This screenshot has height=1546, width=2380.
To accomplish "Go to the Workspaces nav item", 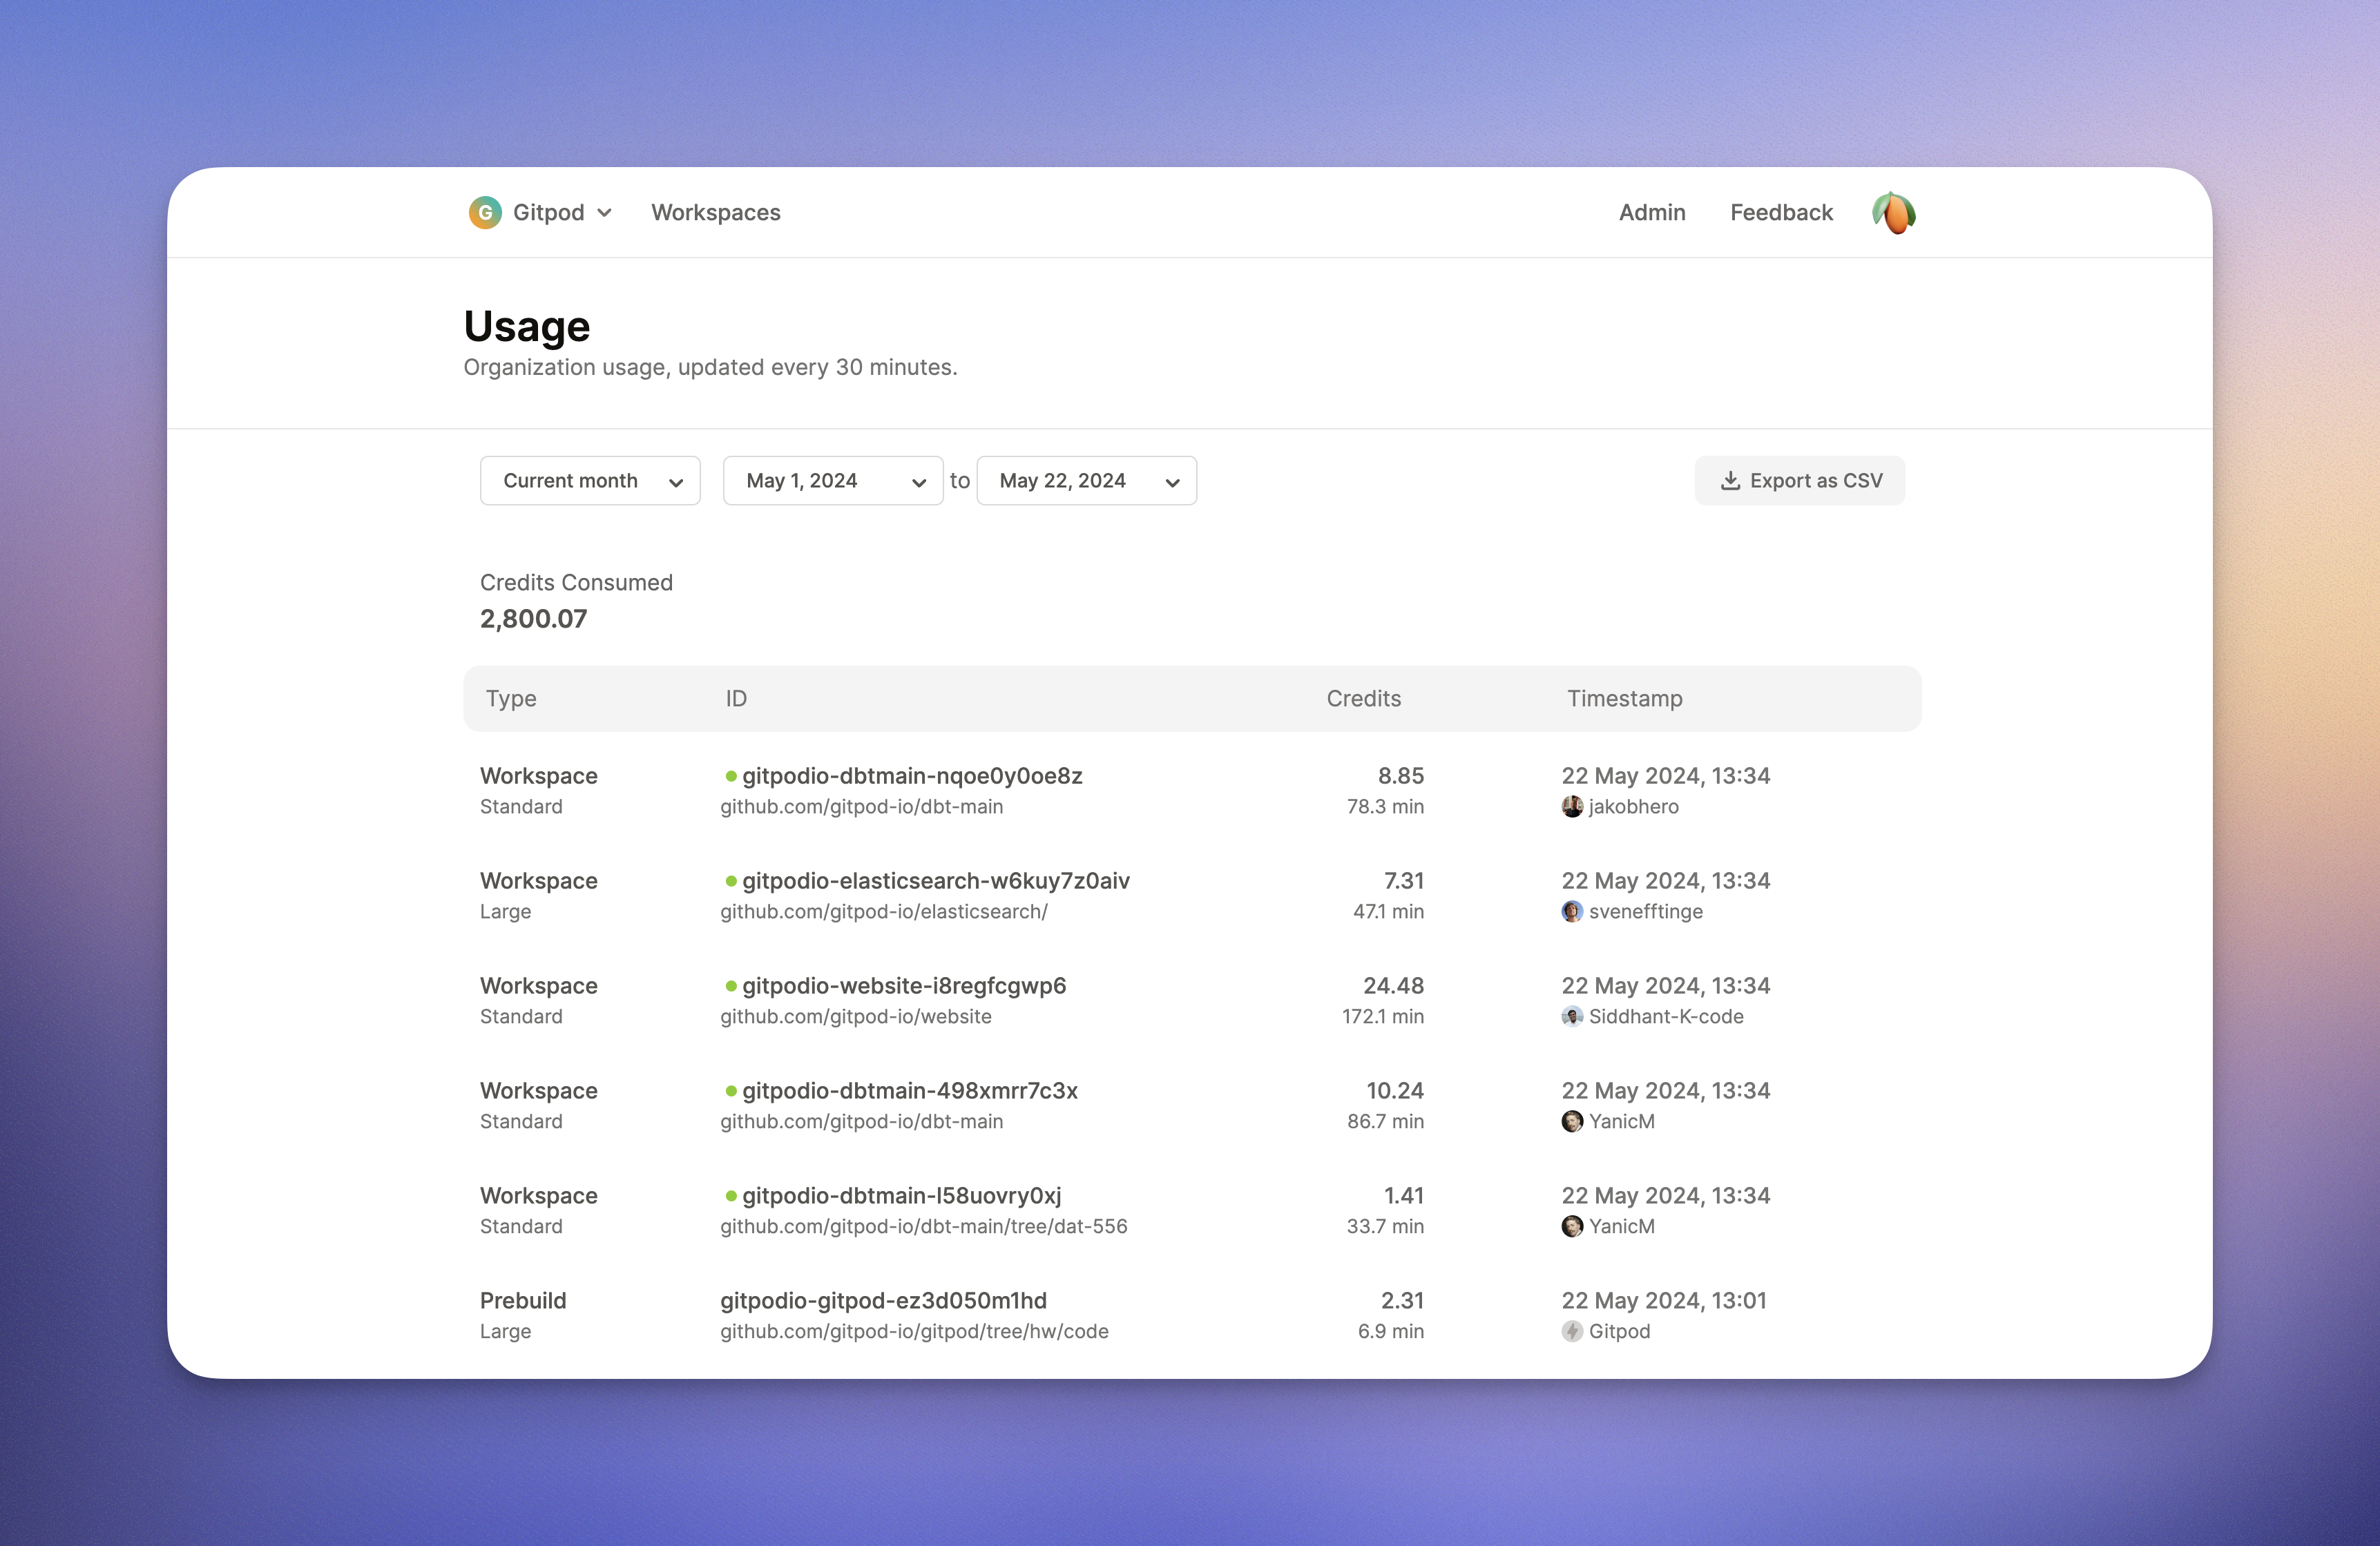I will point(716,213).
